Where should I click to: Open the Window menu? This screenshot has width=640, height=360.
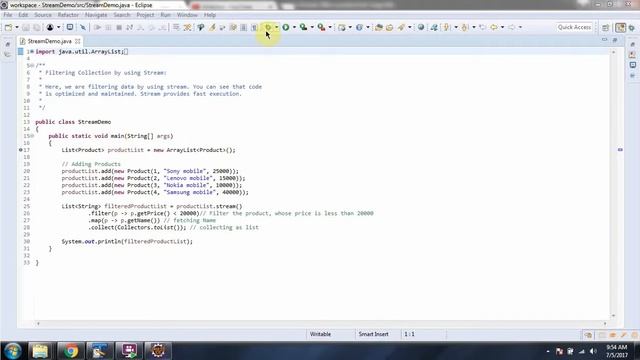[187, 15]
